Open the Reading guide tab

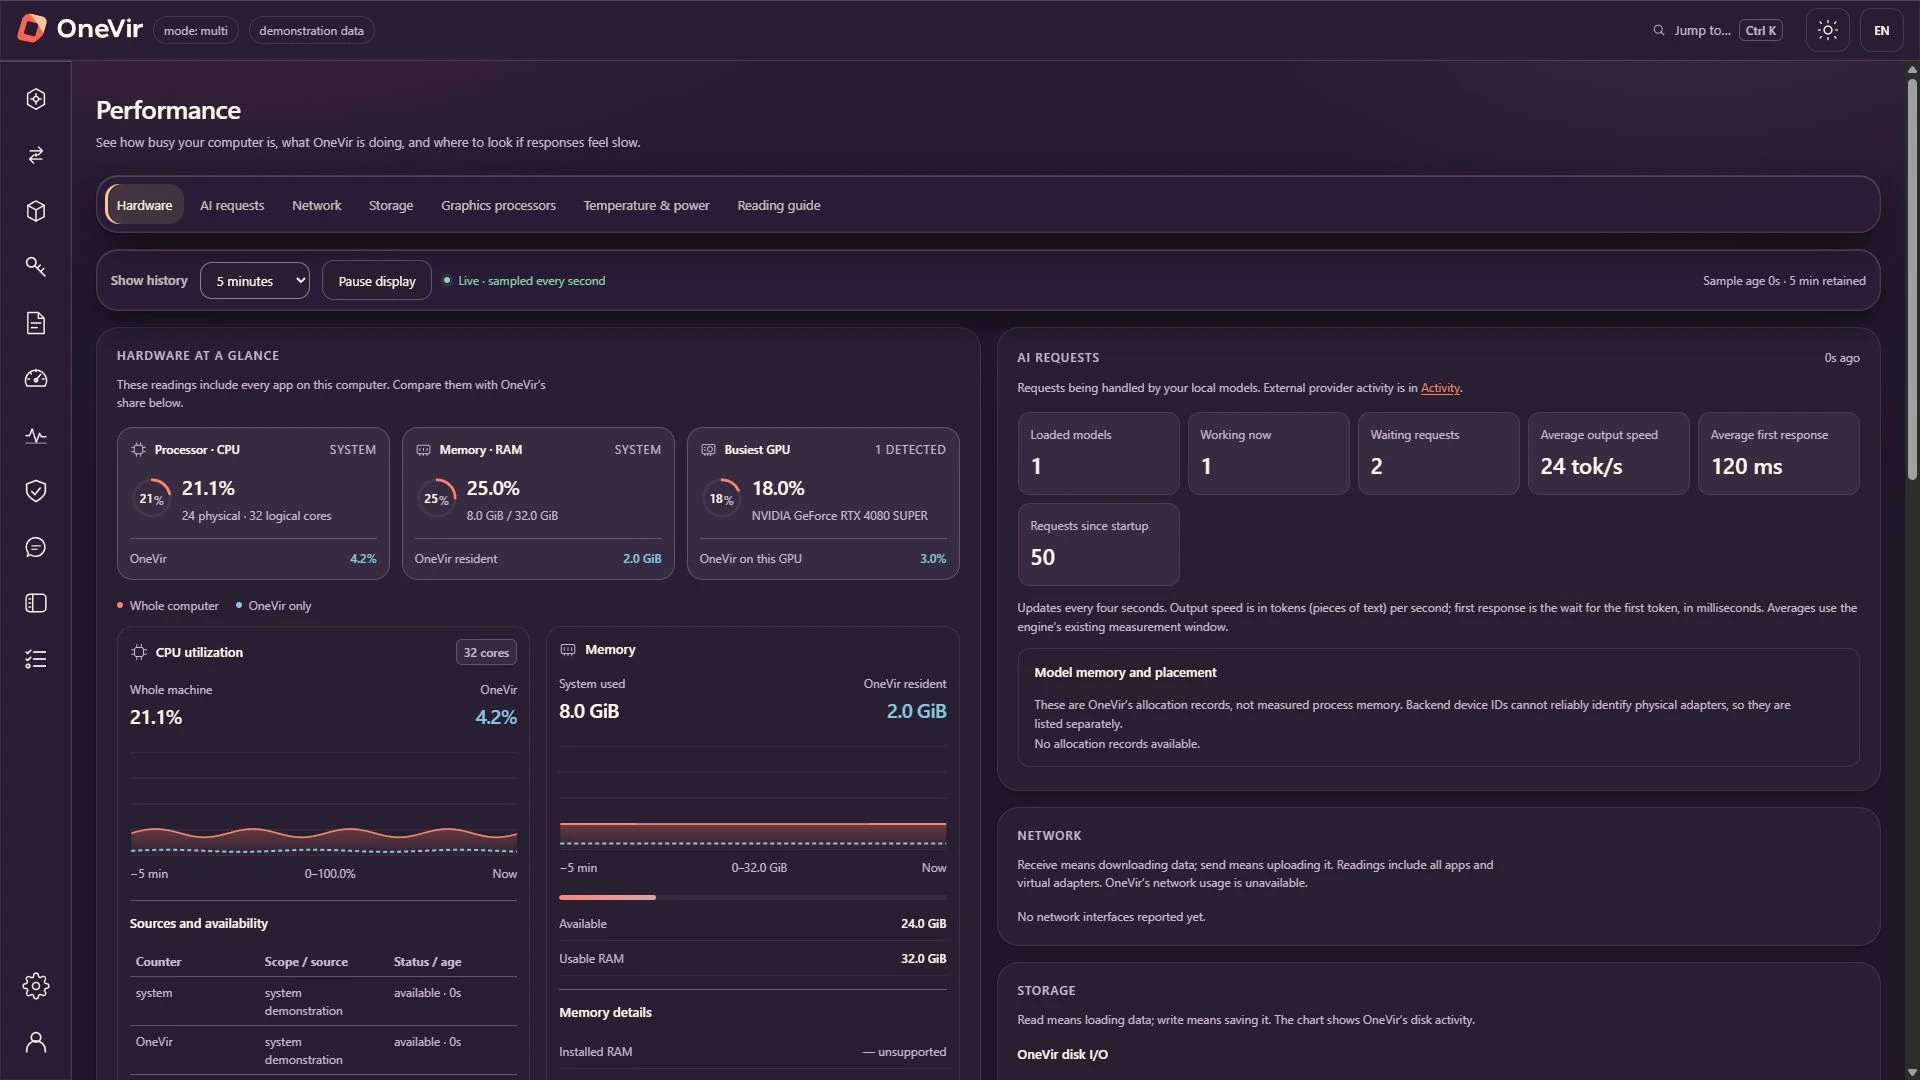tap(779, 205)
